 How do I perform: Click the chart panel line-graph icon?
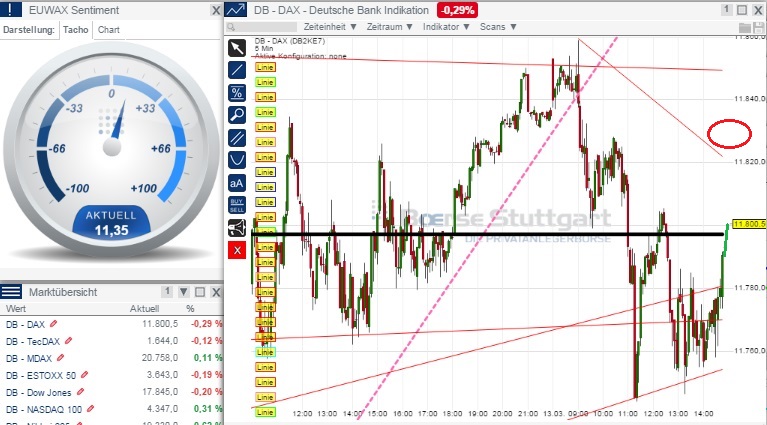coord(236,10)
